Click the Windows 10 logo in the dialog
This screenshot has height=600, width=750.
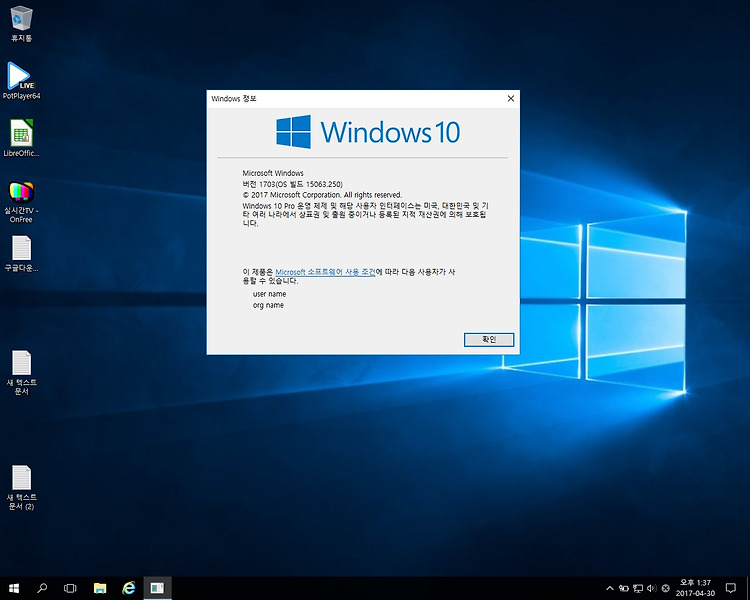[x=368, y=132]
